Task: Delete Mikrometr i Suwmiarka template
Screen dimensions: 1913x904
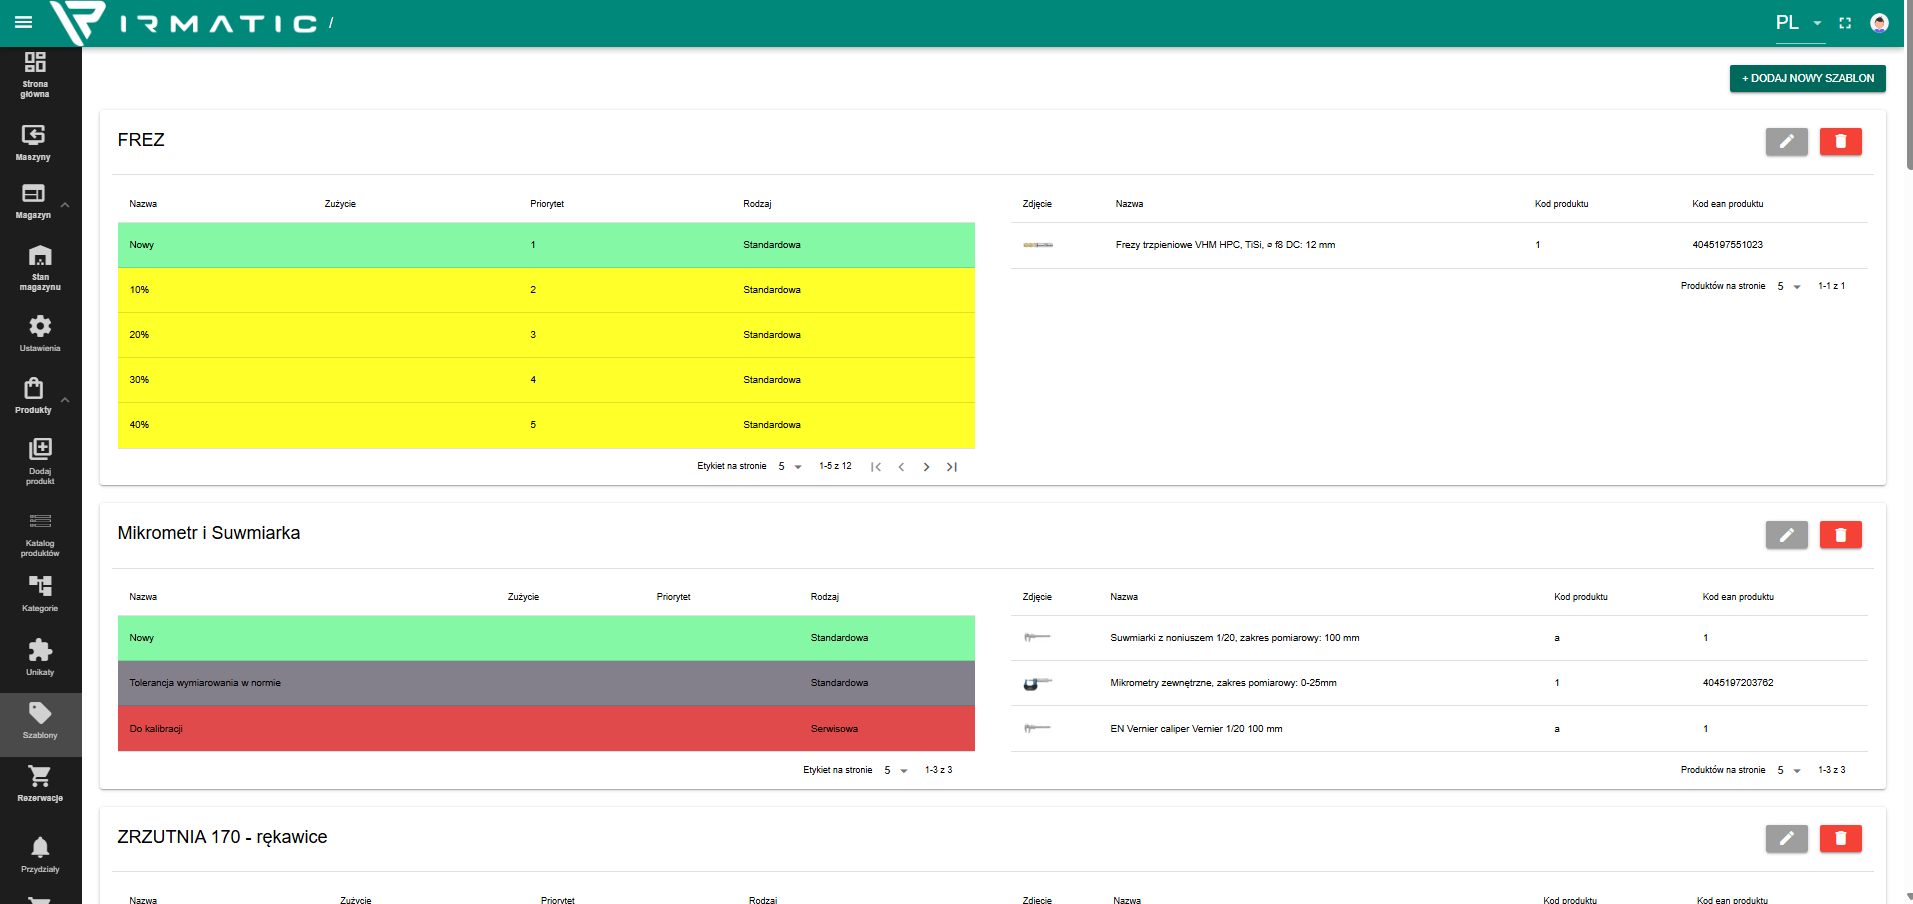Action: pos(1840,535)
